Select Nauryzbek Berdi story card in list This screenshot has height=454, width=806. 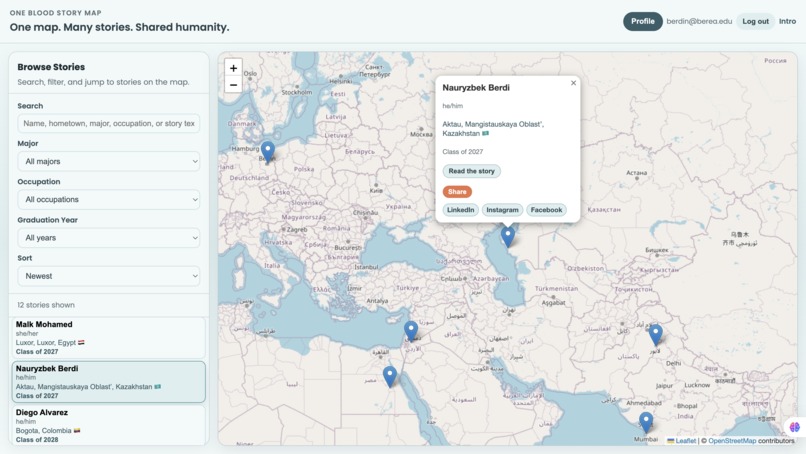(108, 382)
